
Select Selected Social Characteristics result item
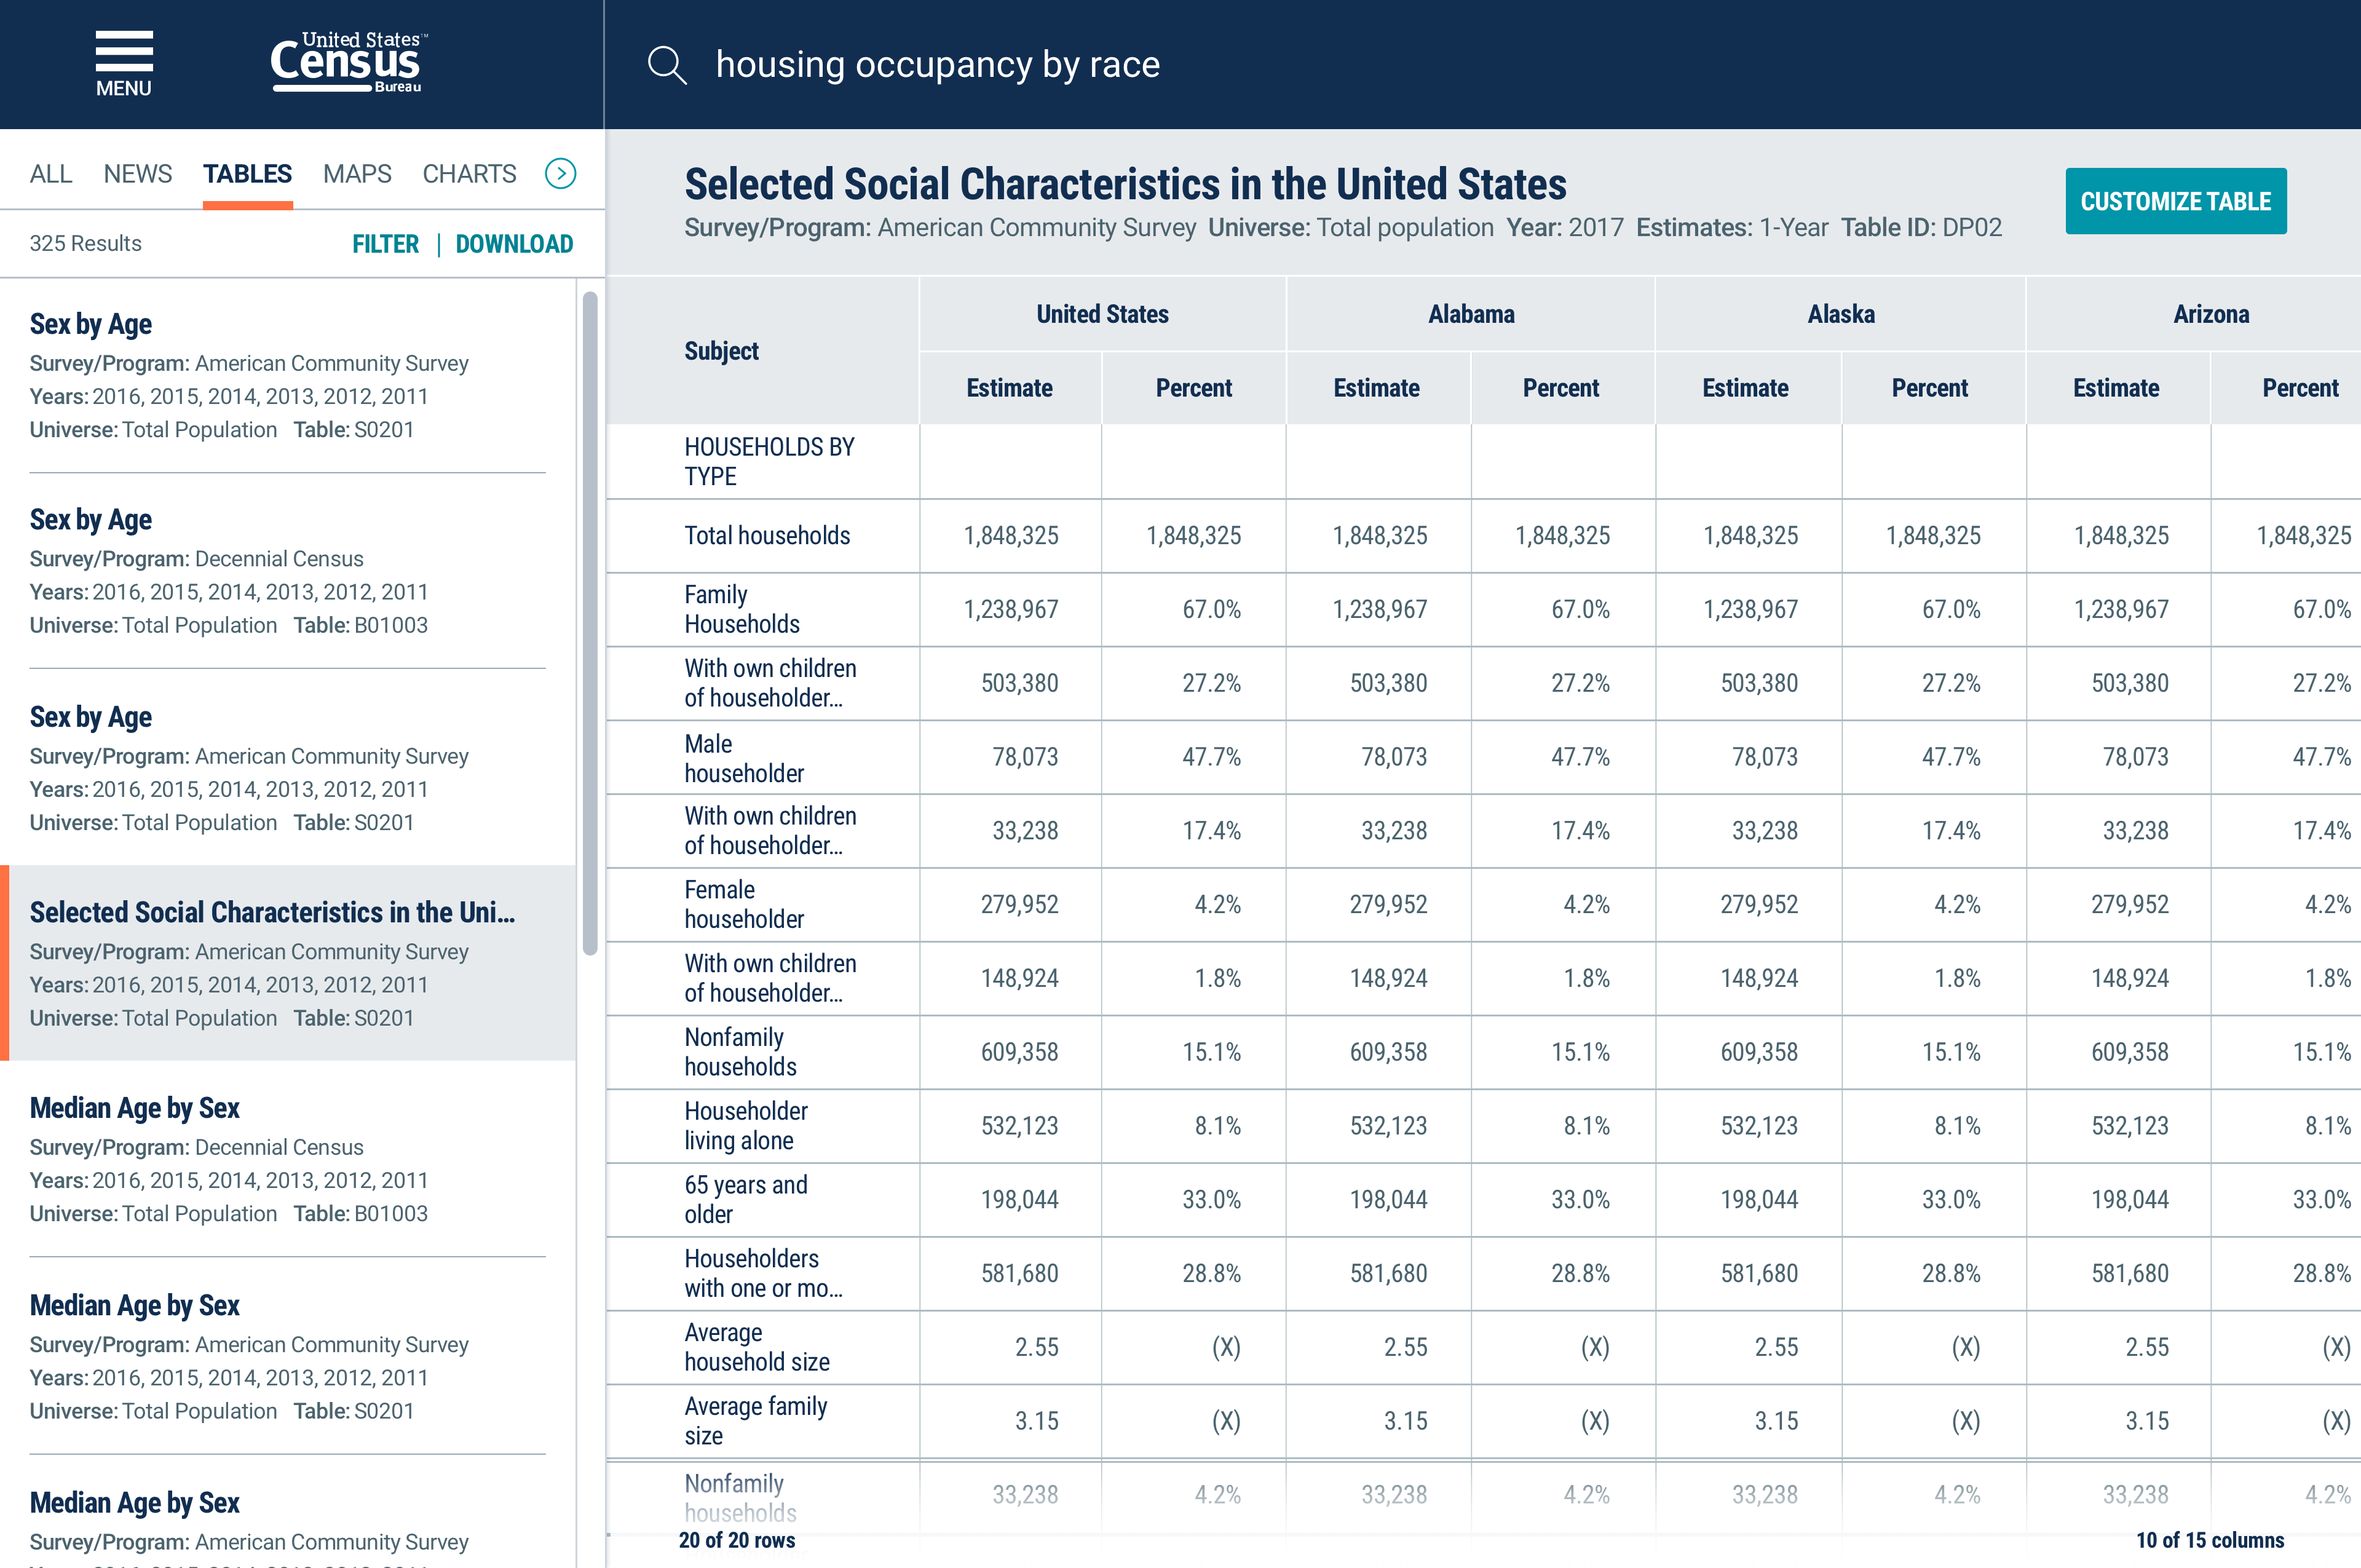tap(288, 964)
